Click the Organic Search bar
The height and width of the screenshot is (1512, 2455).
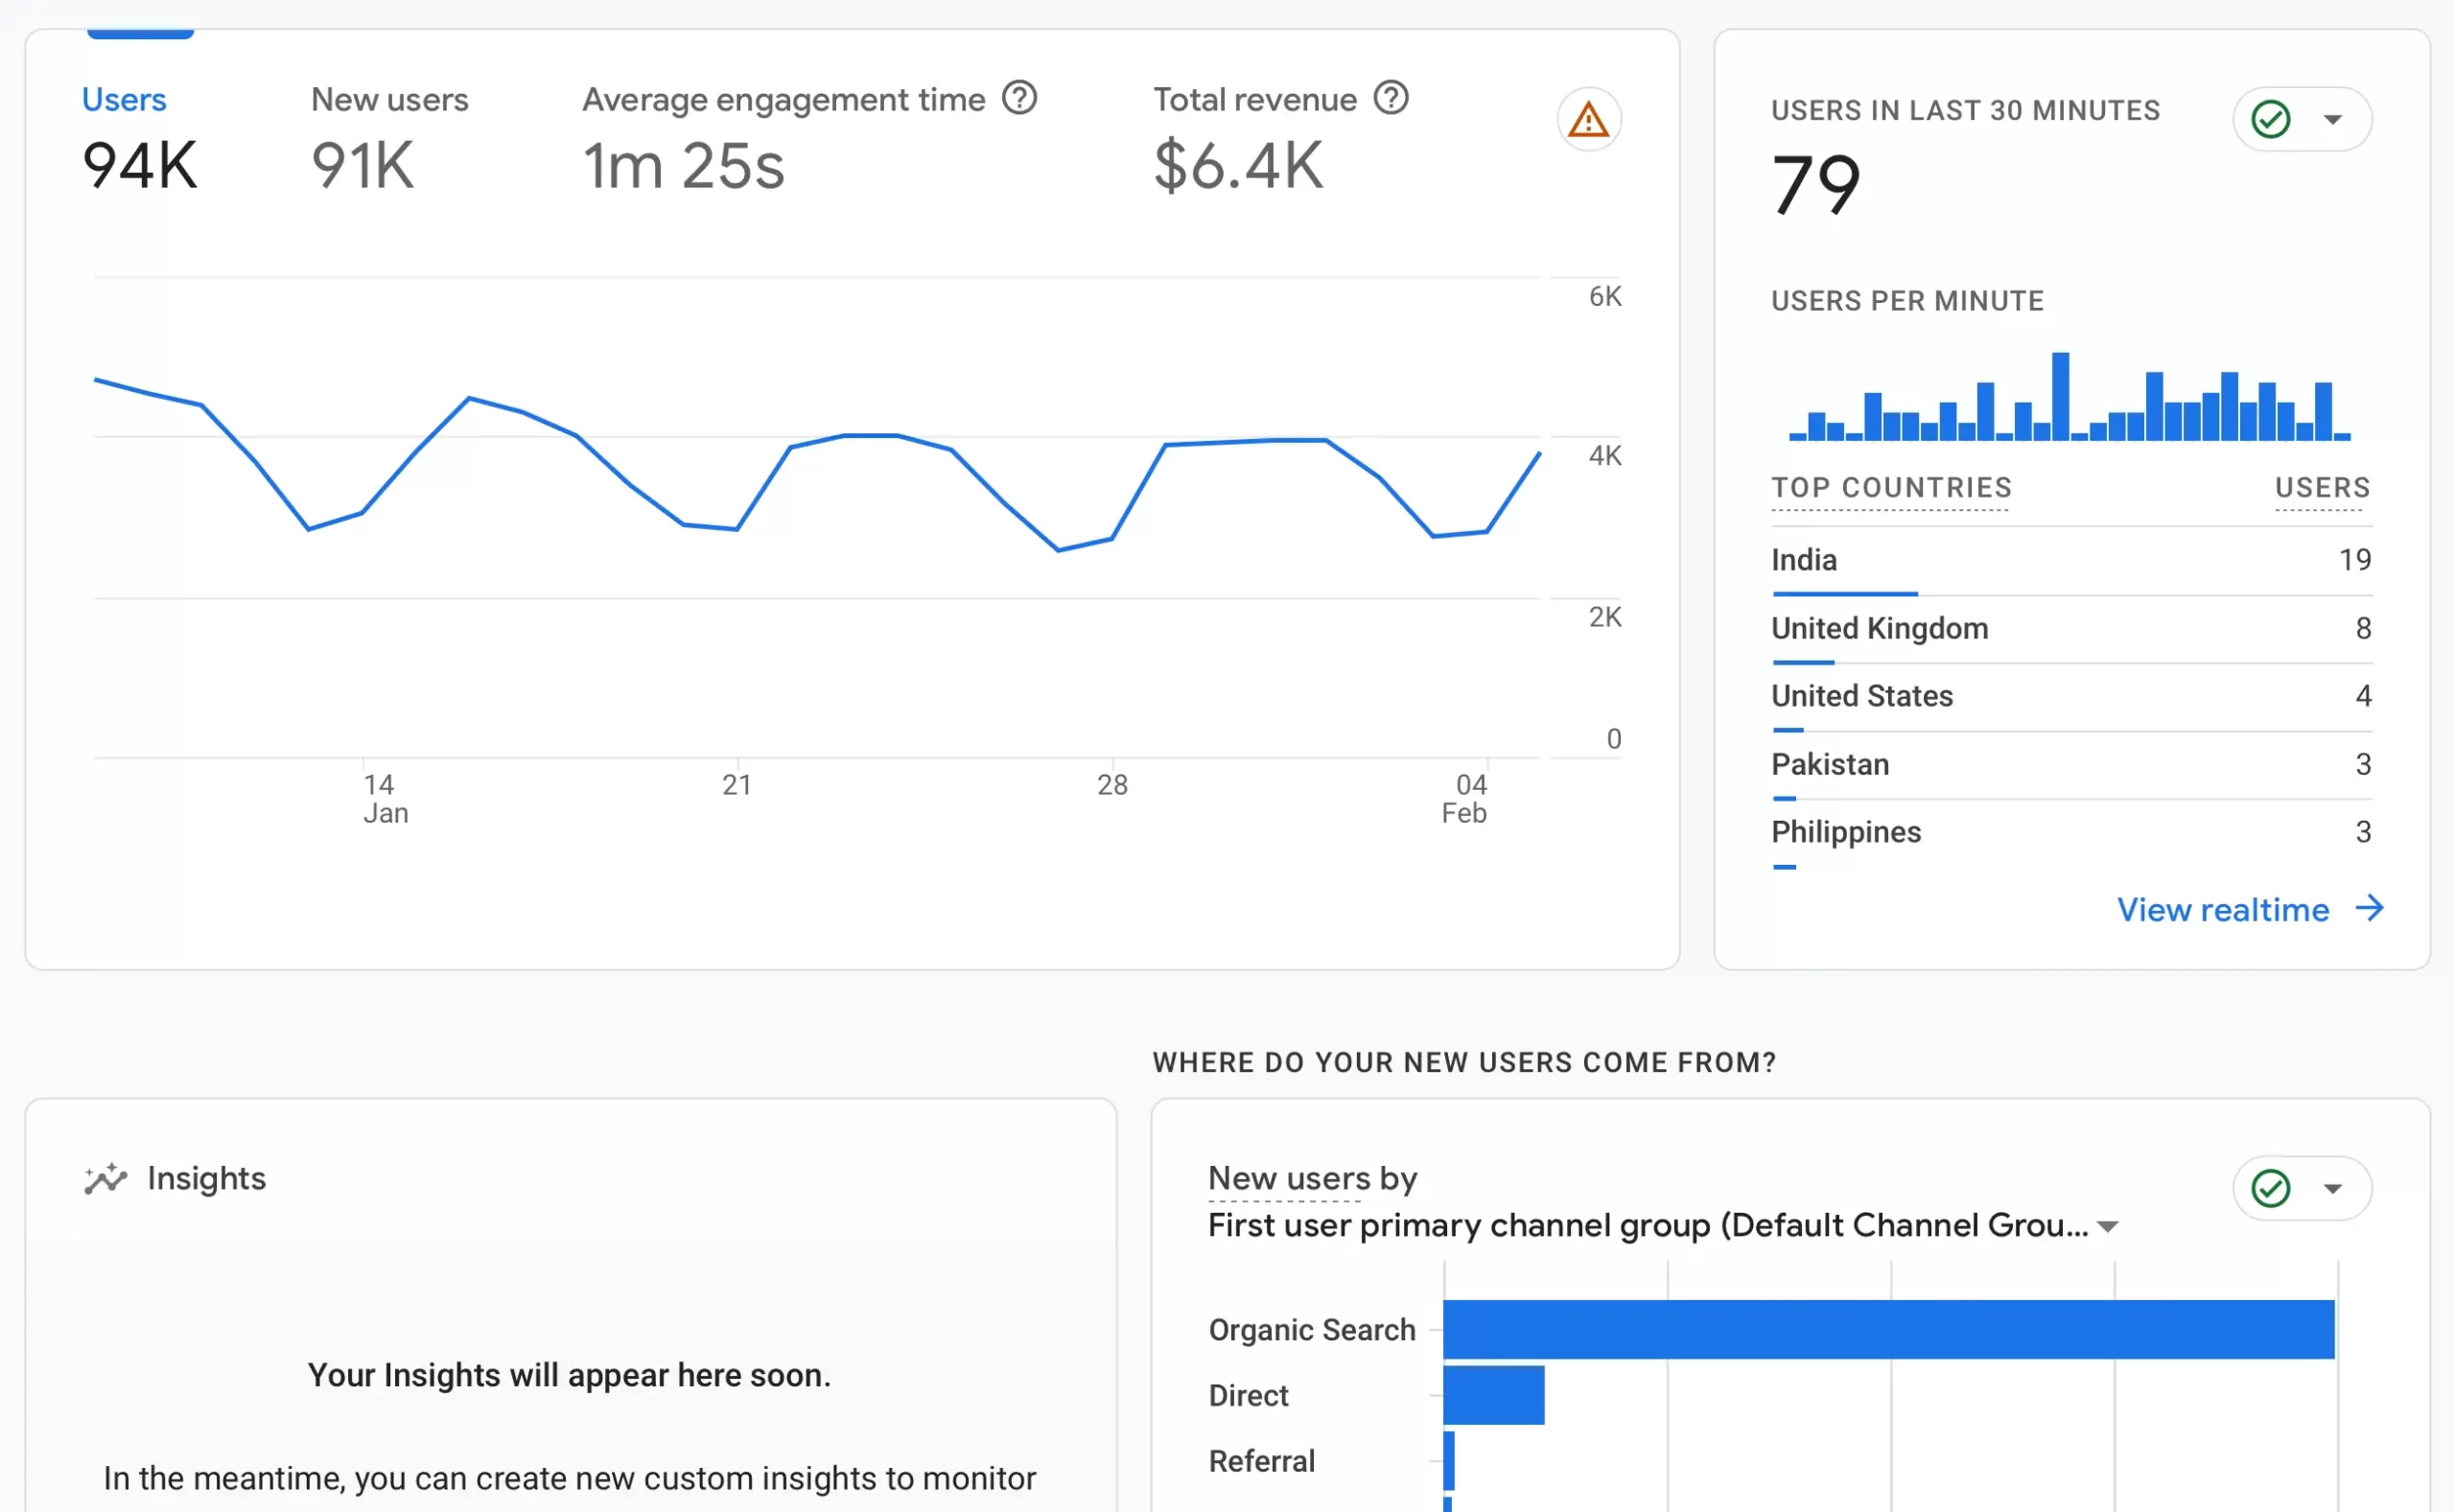click(x=1888, y=1329)
